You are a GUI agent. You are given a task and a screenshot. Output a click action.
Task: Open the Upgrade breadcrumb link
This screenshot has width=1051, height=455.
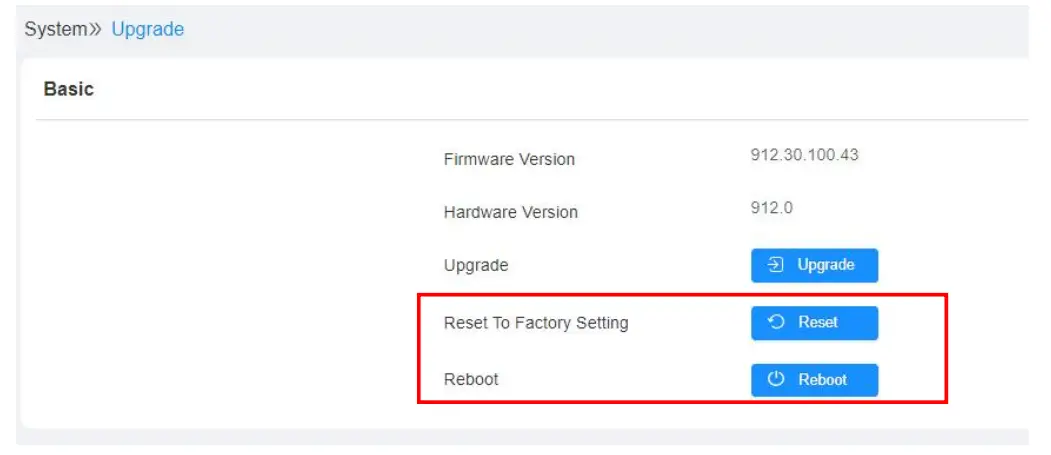click(x=147, y=29)
